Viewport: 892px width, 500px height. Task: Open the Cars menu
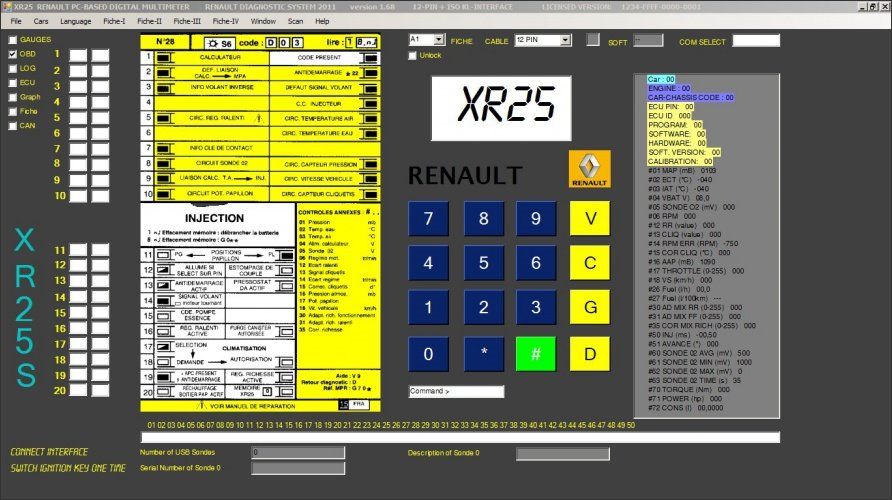tap(41, 21)
